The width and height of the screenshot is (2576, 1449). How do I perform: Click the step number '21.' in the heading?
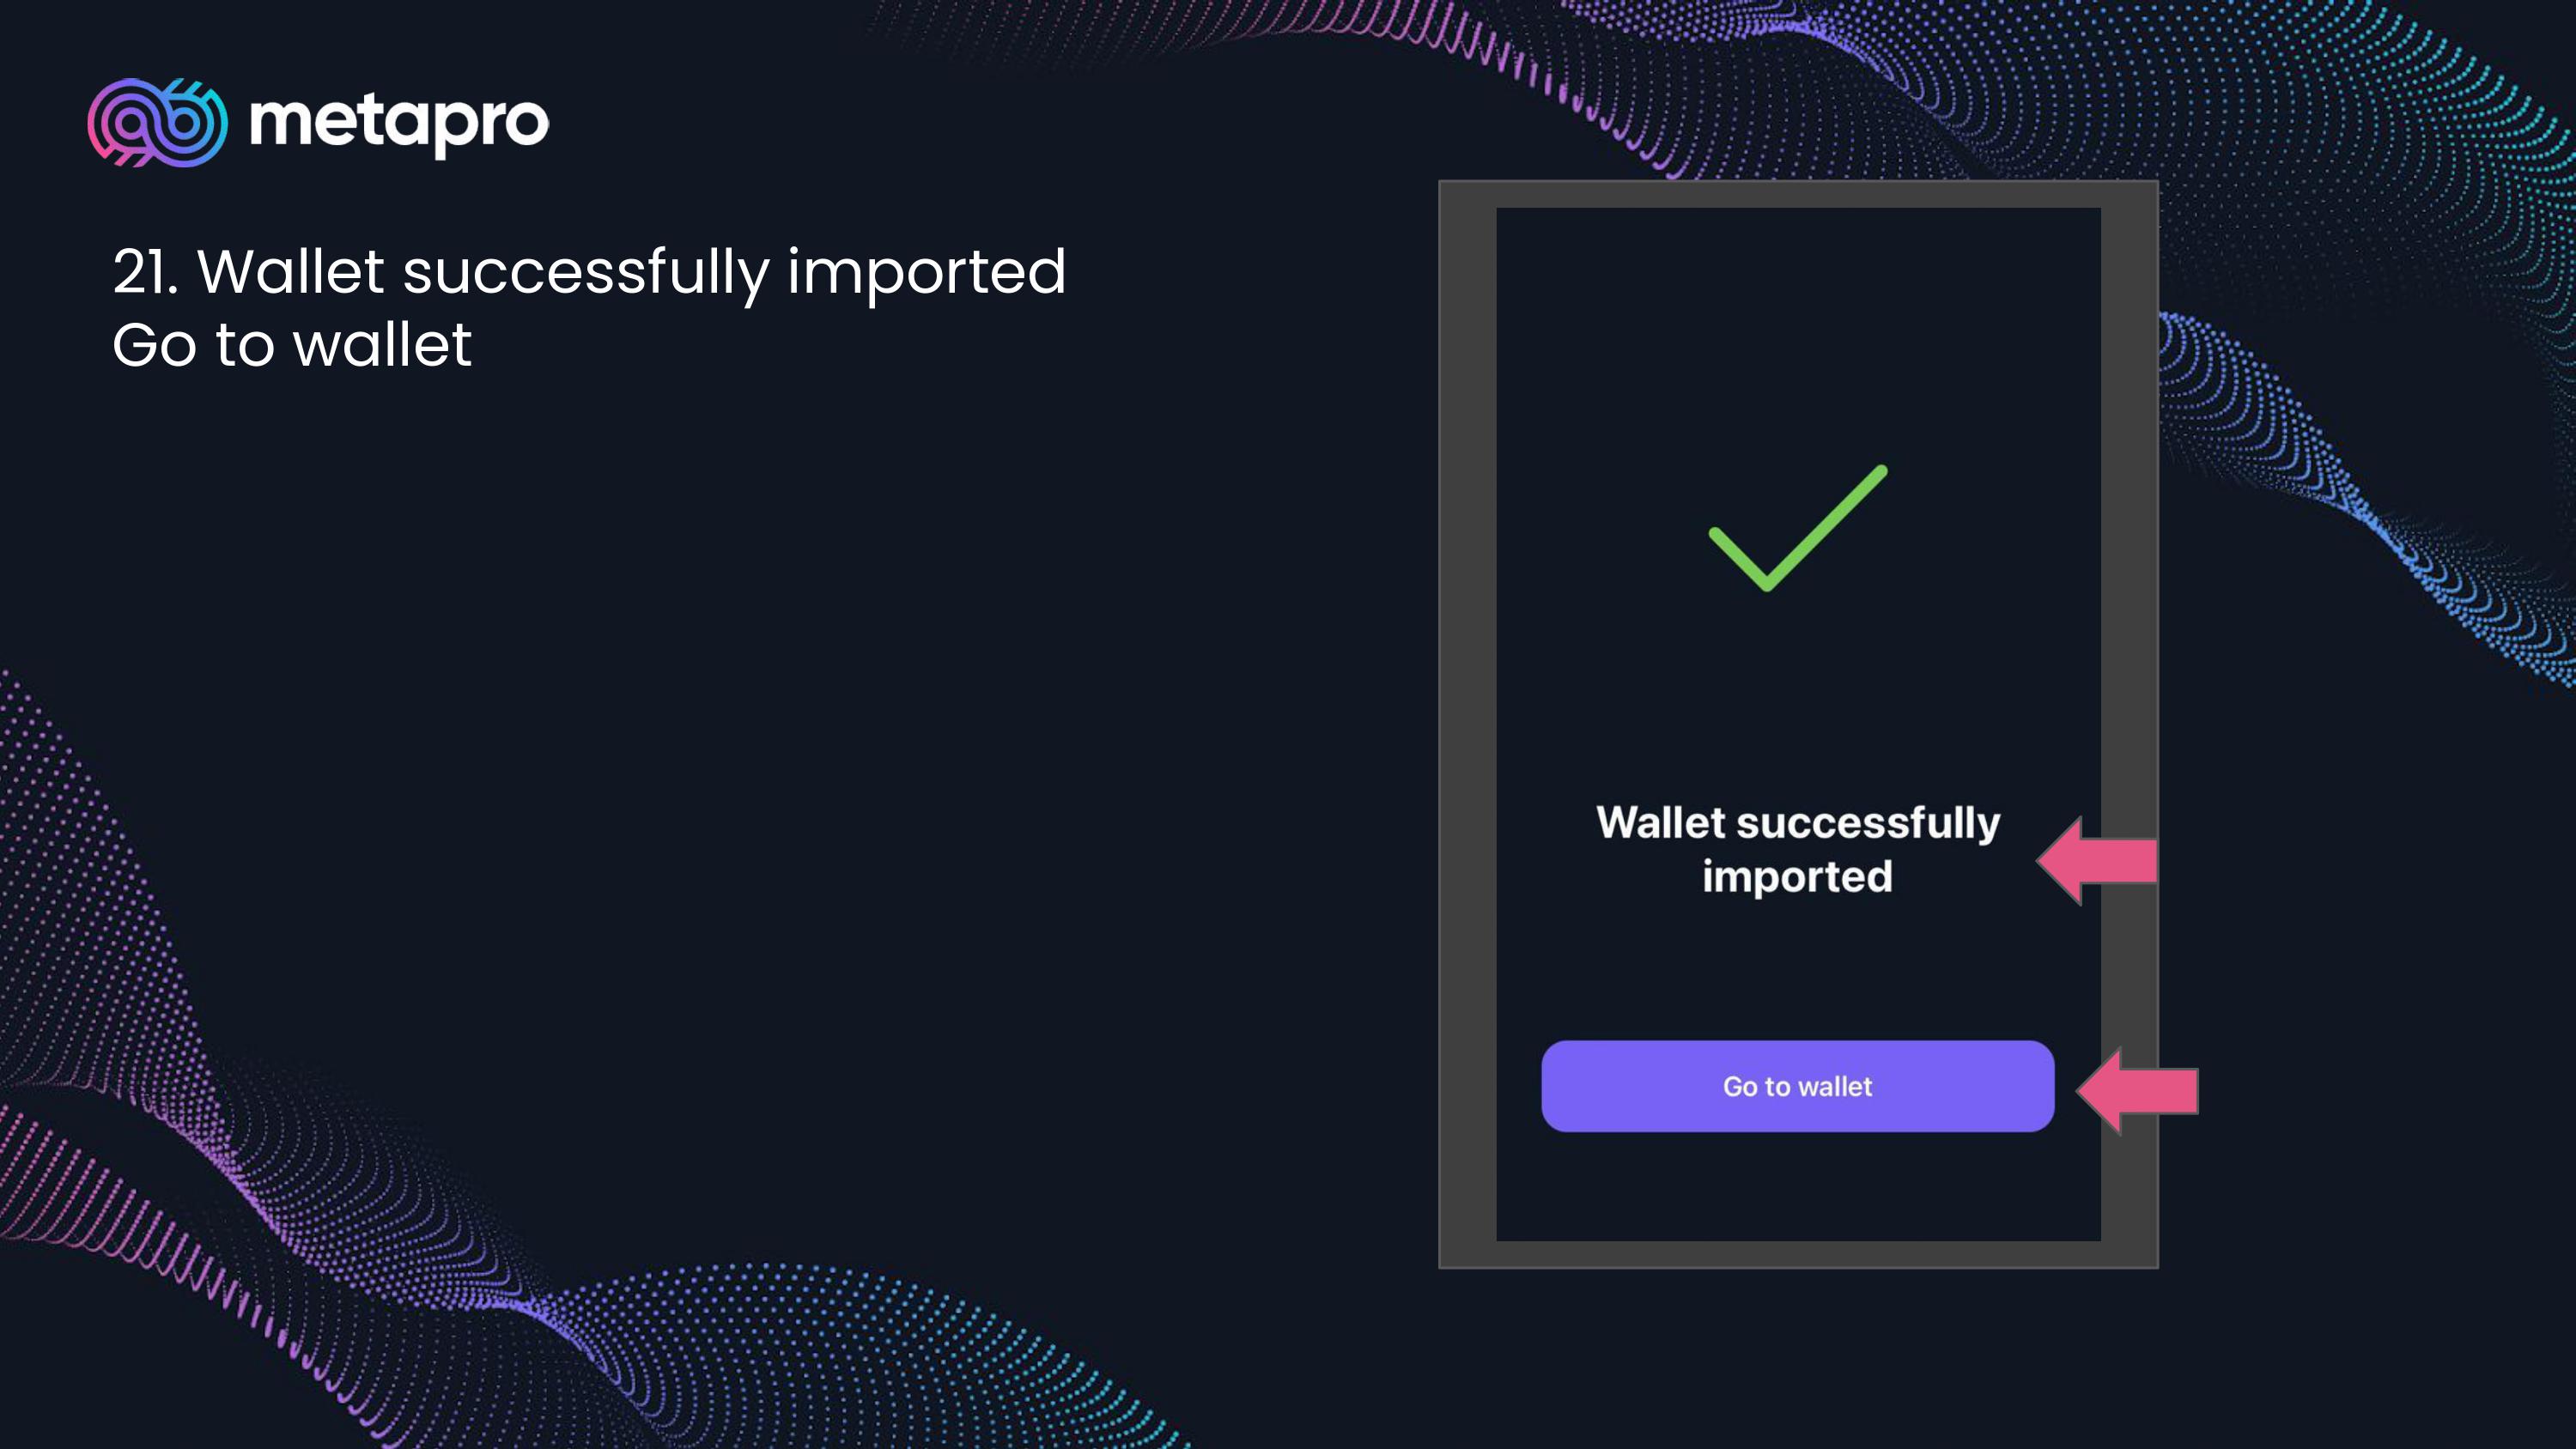[x=145, y=271]
